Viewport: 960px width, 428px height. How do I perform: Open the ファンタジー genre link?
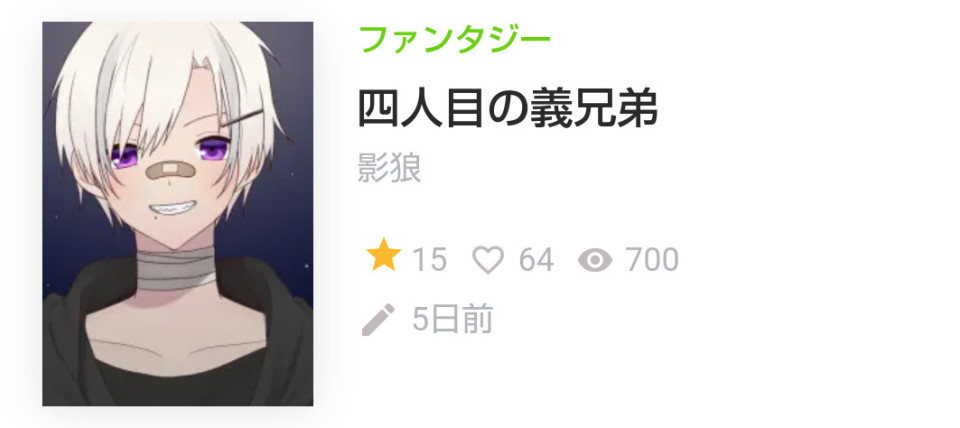click(454, 39)
